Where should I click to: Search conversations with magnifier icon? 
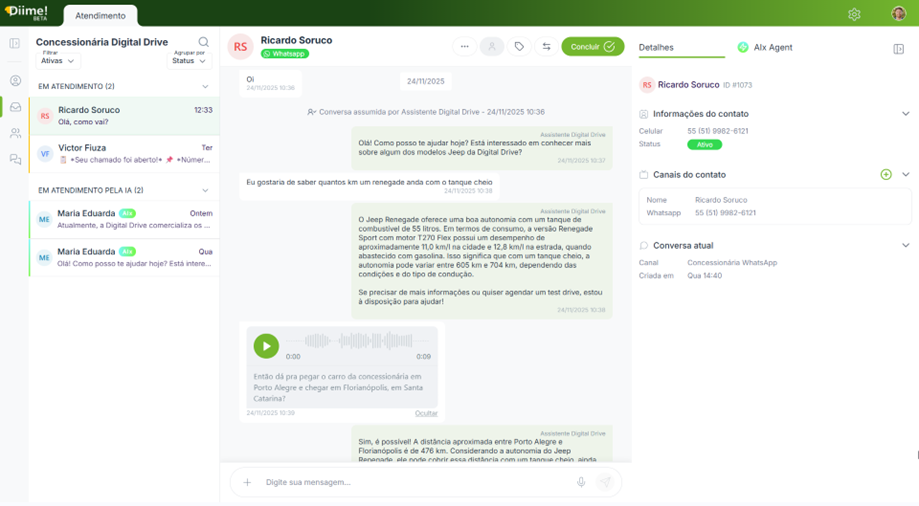[203, 42]
